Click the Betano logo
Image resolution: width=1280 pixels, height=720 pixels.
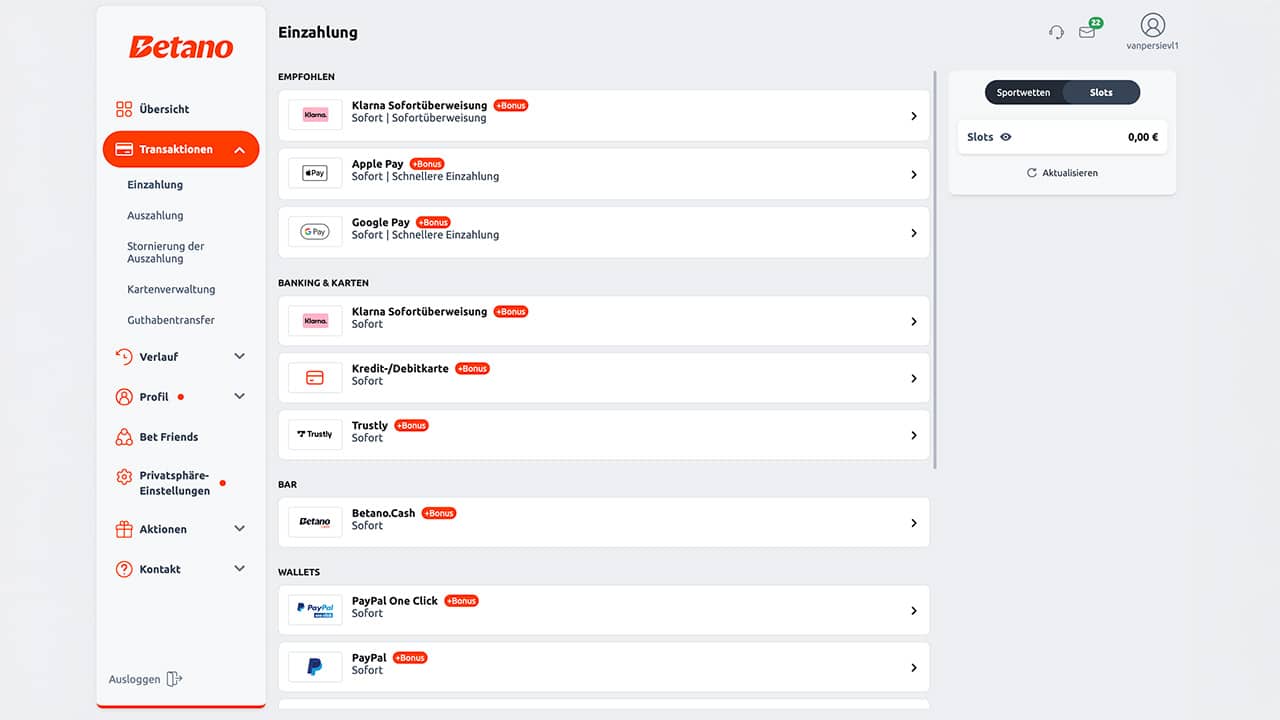tap(181, 47)
